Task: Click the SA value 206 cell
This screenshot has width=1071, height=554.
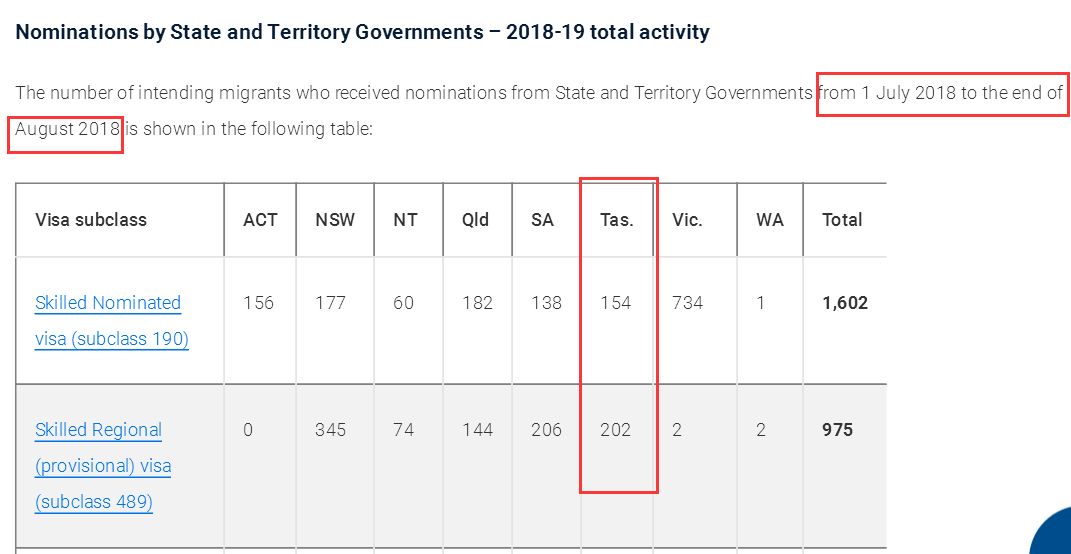Action: 546,430
